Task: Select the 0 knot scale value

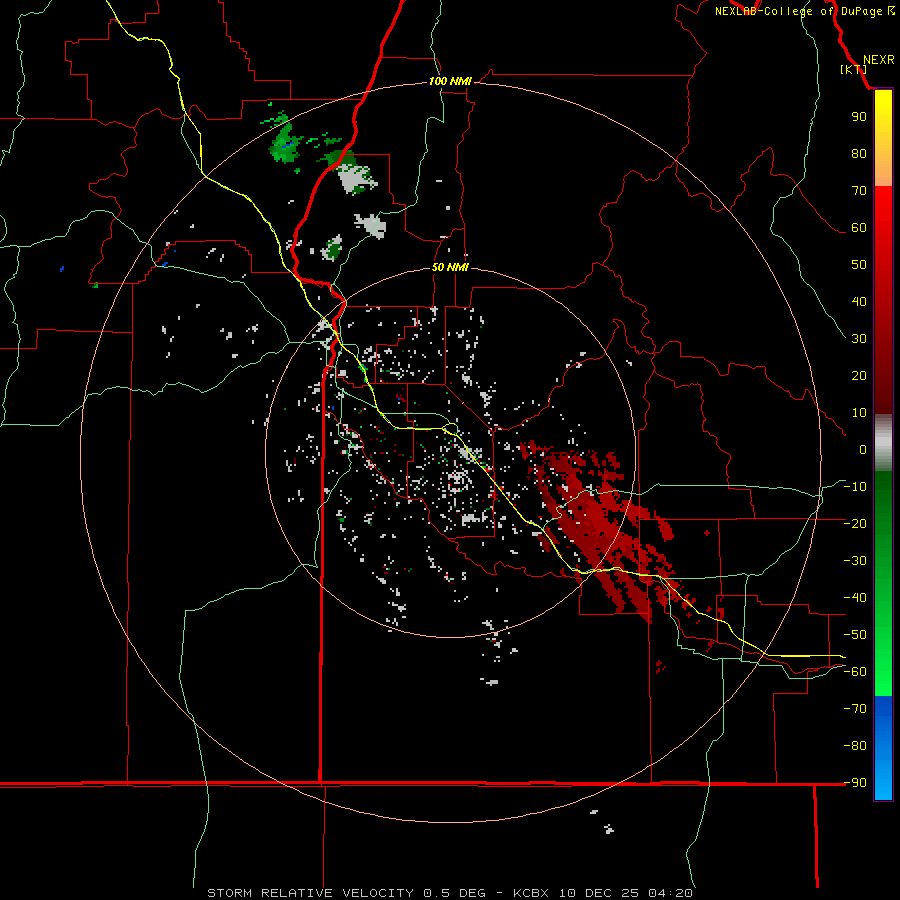Action: pyautogui.click(x=863, y=450)
